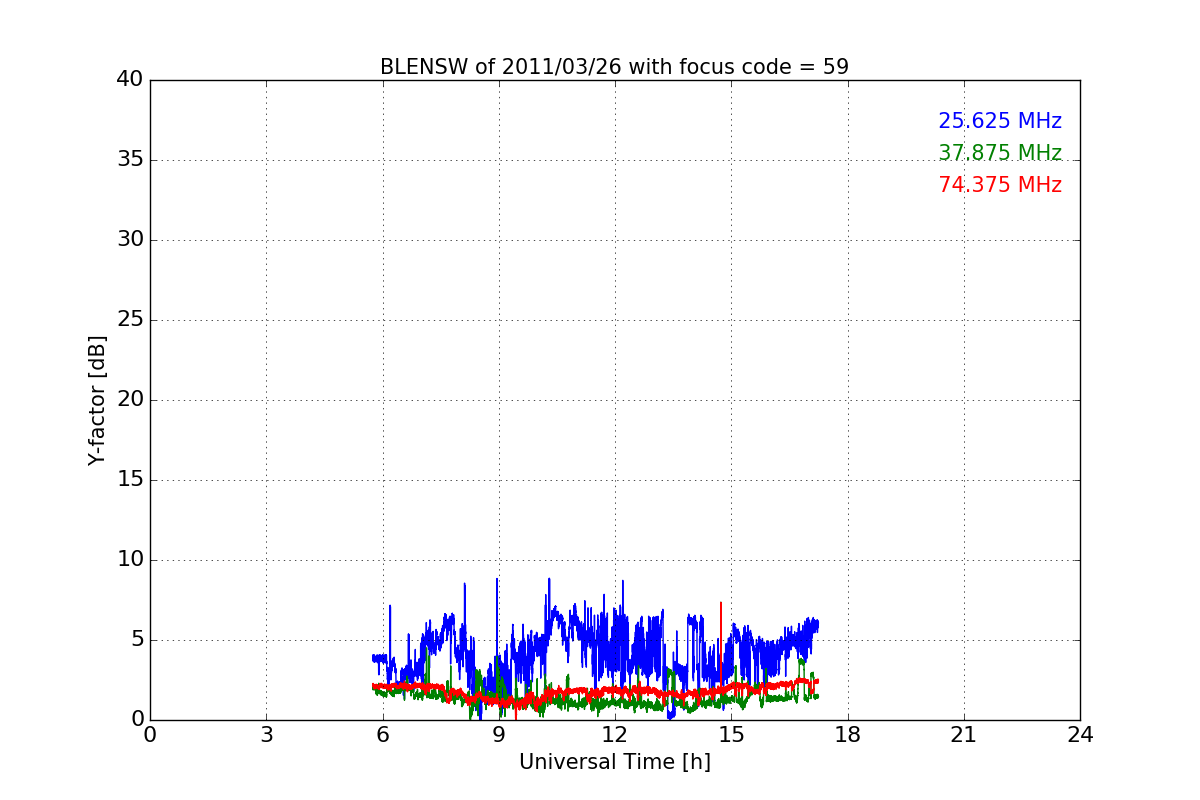
Task: Click the y-axis tick label 10
Action: point(130,560)
